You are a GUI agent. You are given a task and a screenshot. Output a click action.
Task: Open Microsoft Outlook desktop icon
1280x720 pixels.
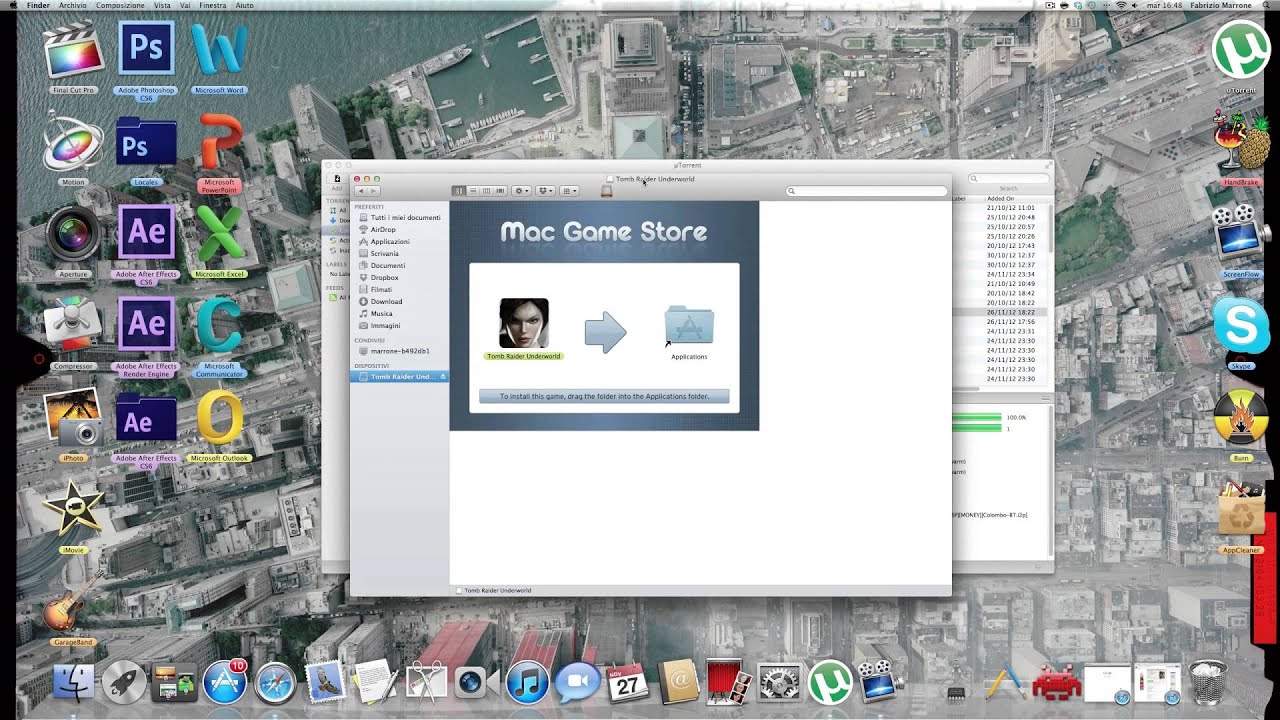(x=219, y=418)
